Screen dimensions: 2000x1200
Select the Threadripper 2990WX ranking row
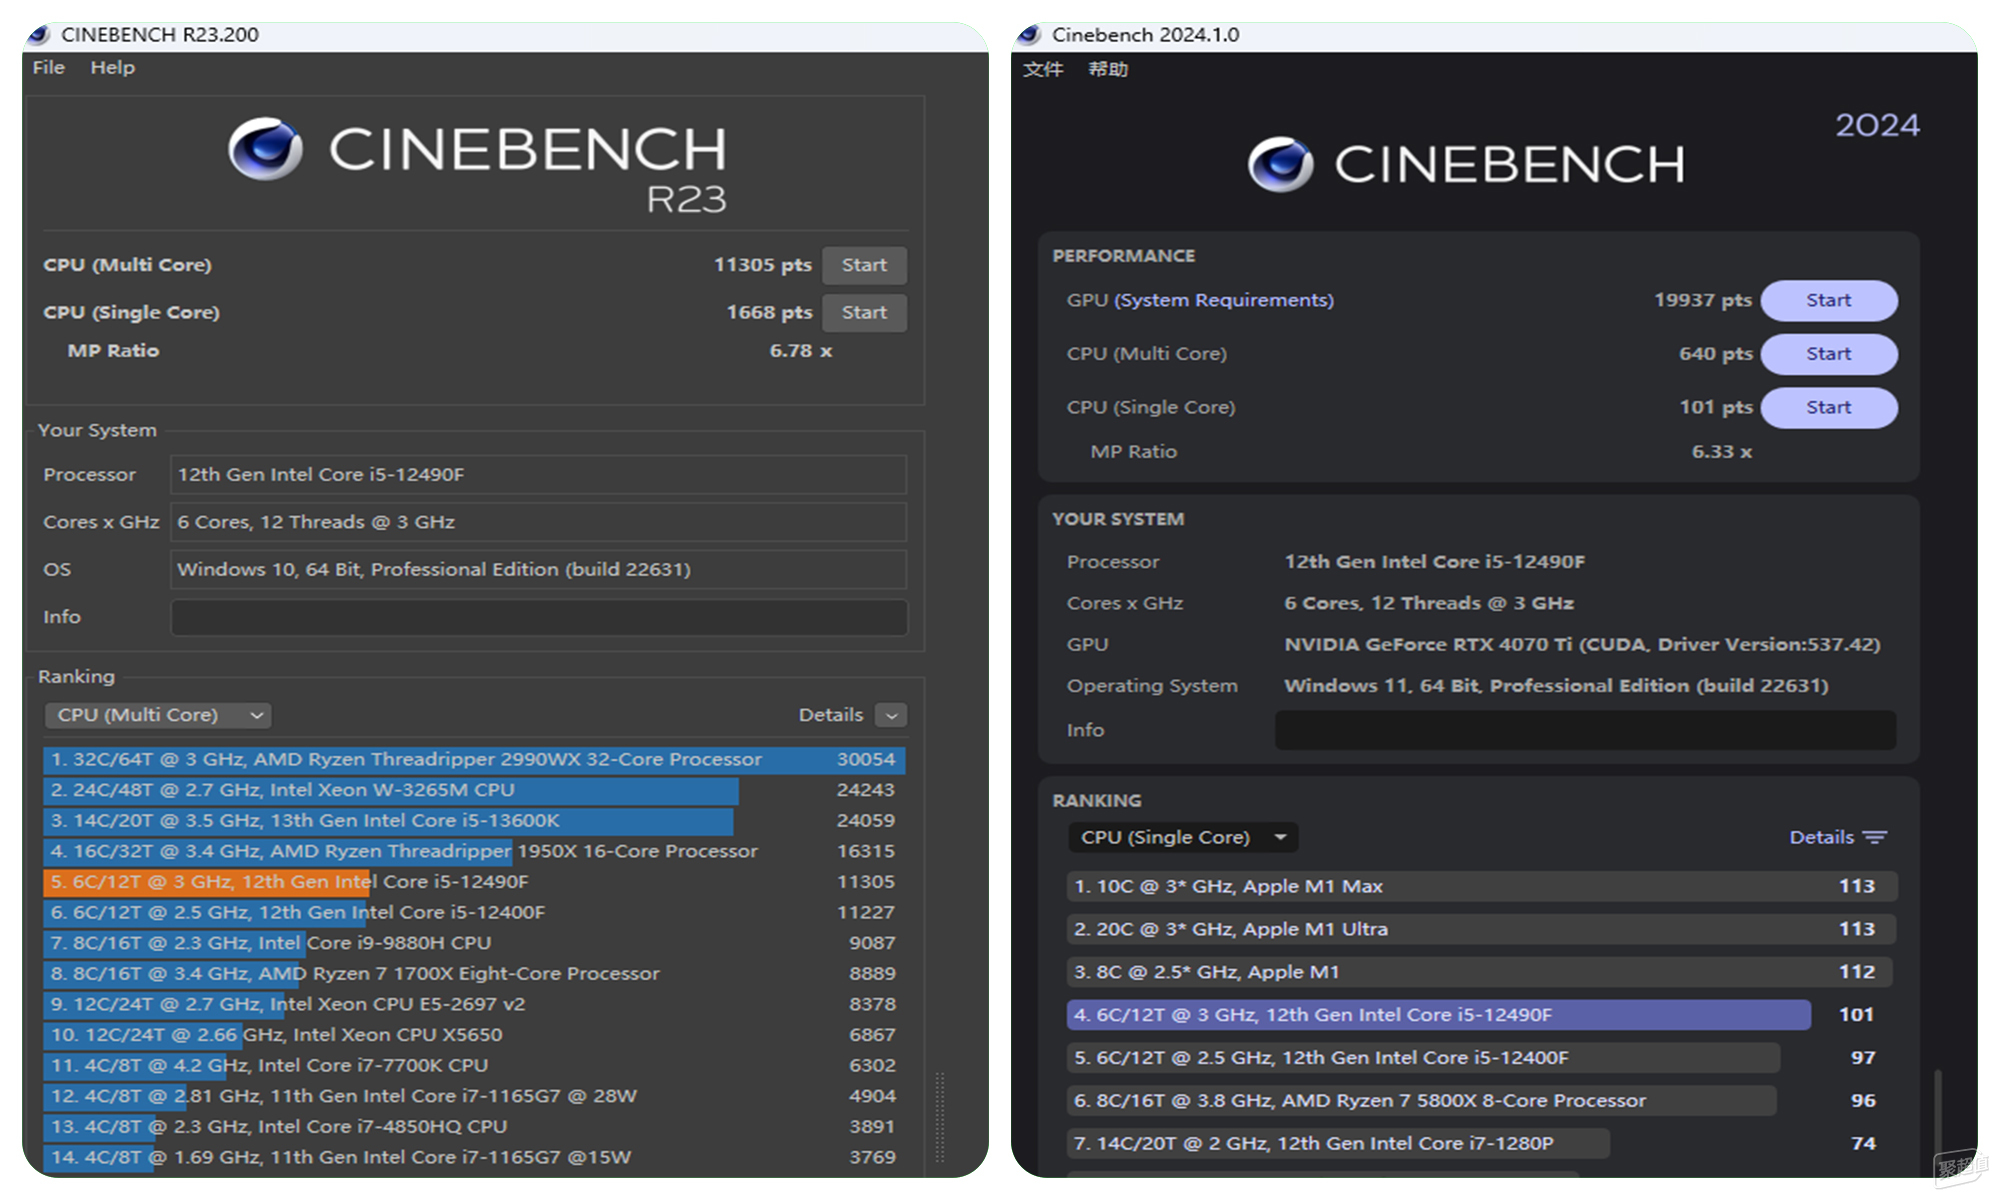click(474, 759)
